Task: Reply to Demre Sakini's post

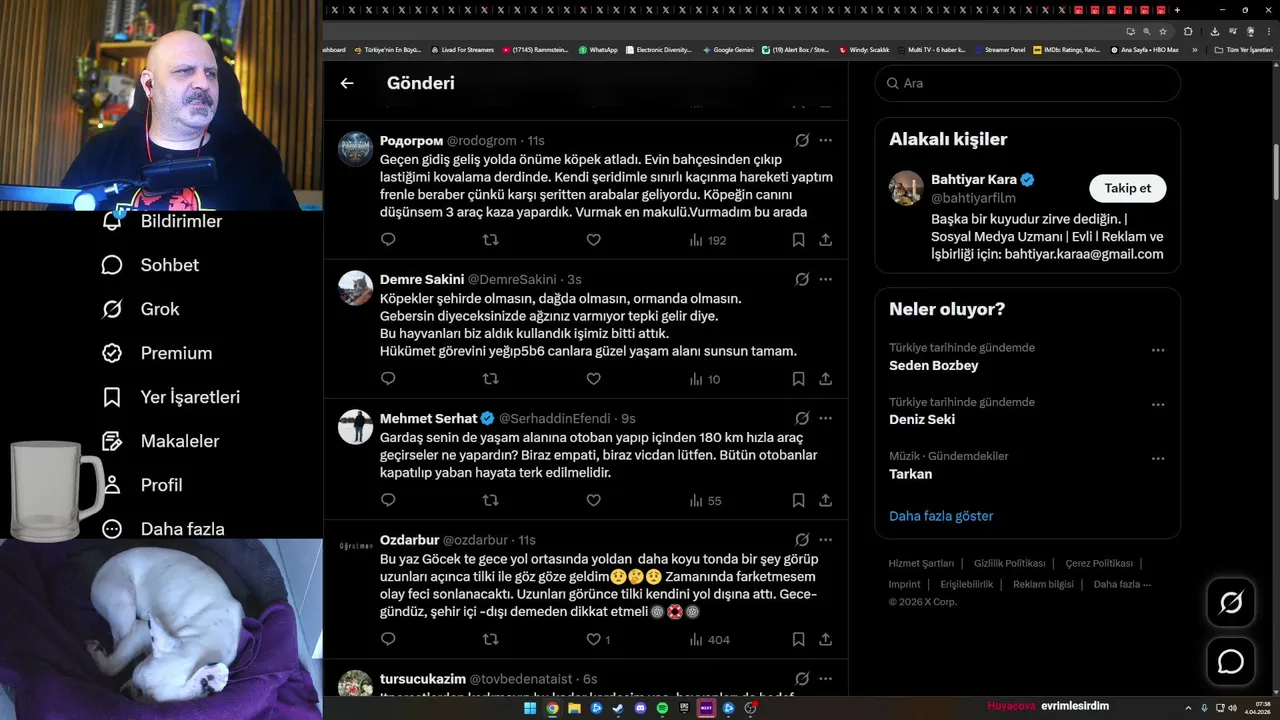Action: 388,379
